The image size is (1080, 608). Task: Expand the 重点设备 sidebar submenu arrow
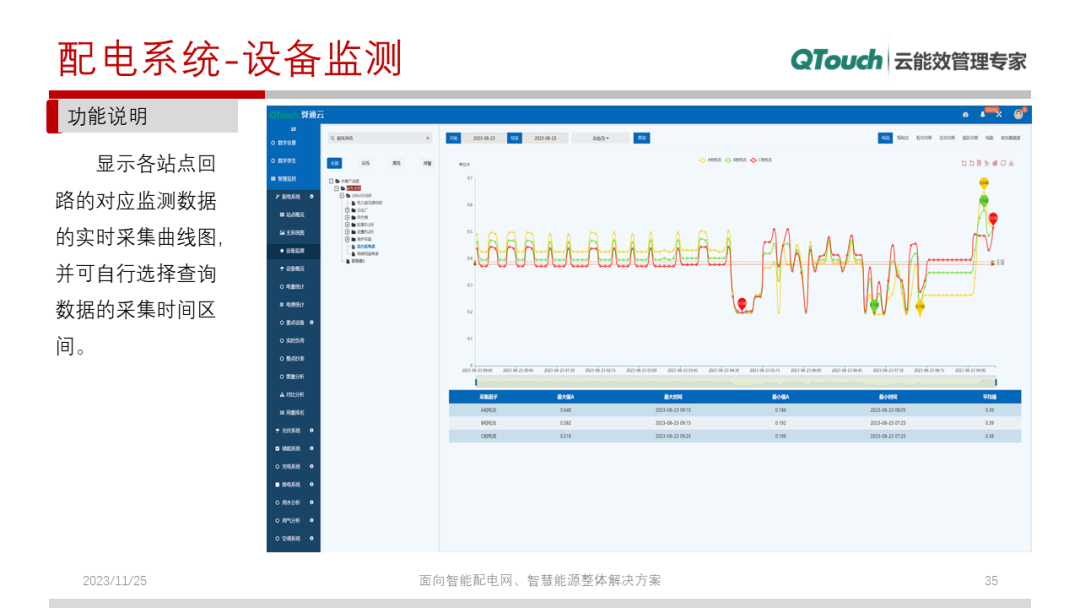pos(311,322)
